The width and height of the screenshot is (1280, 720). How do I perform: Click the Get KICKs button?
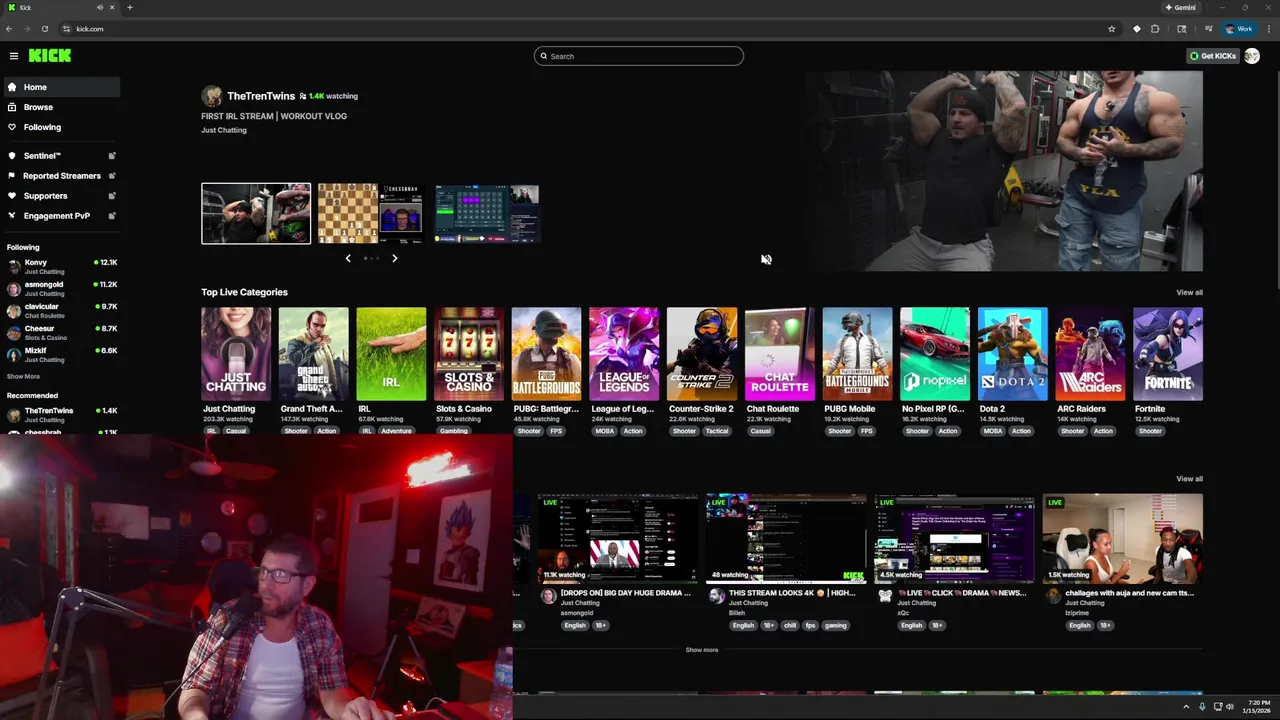coord(1213,56)
